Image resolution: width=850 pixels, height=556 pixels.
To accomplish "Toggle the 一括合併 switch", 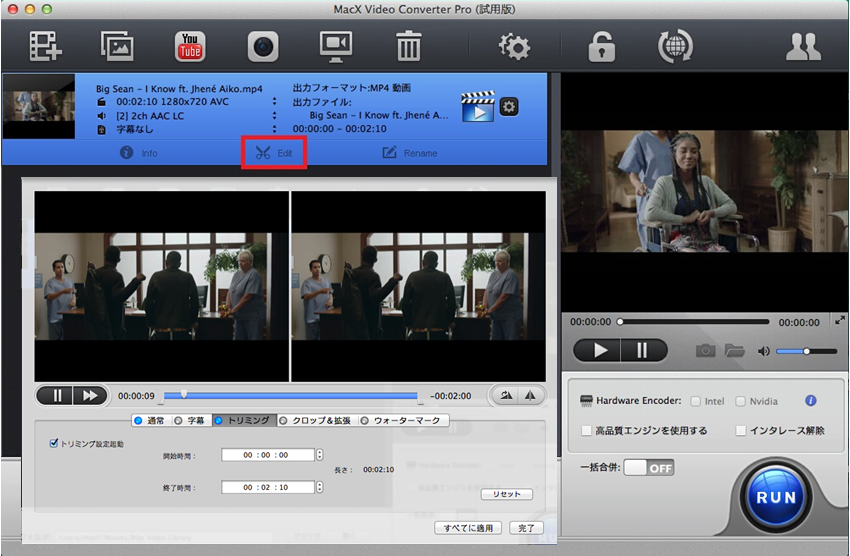I will [x=649, y=468].
